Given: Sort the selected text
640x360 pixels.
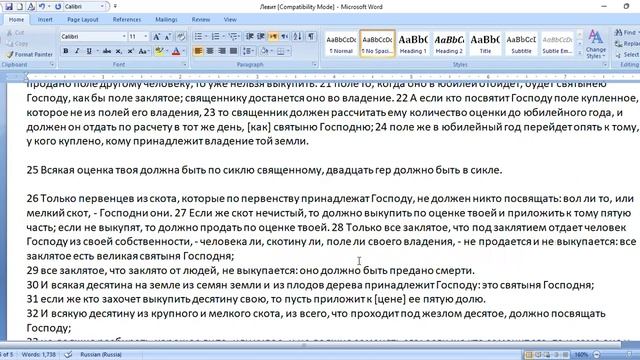Looking at the screenshot, I should pos(298,37).
